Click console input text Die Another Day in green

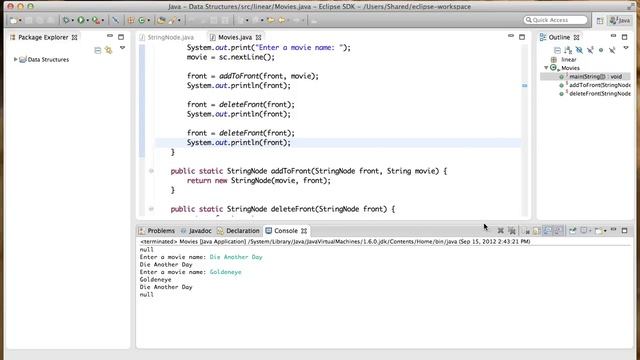click(236, 257)
